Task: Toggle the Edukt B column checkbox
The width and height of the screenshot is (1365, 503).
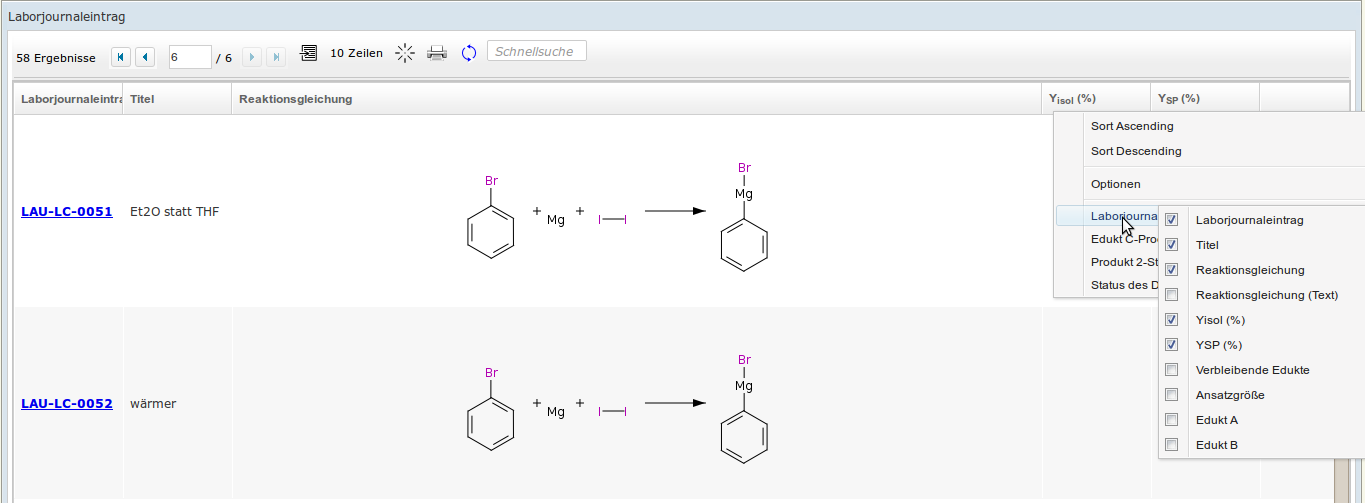Action: (x=1172, y=445)
